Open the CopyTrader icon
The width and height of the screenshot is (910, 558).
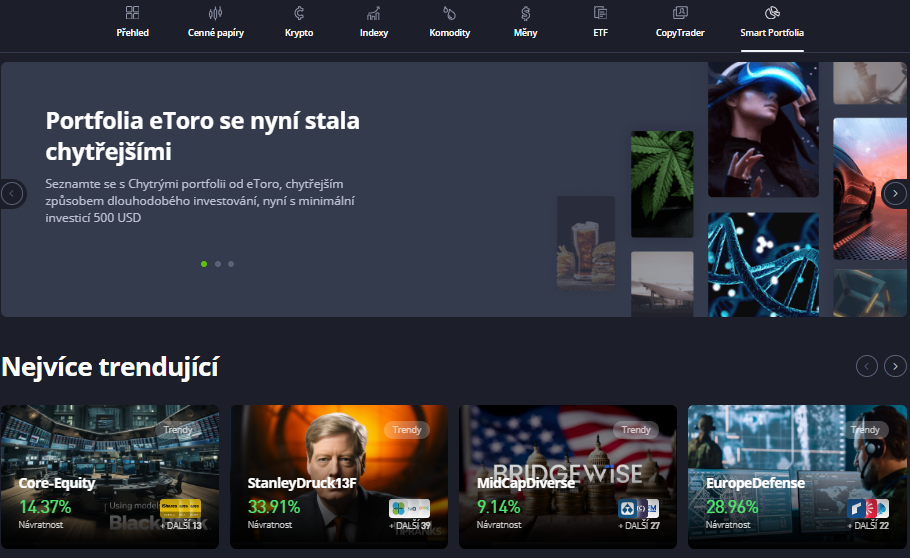(680, 14)
